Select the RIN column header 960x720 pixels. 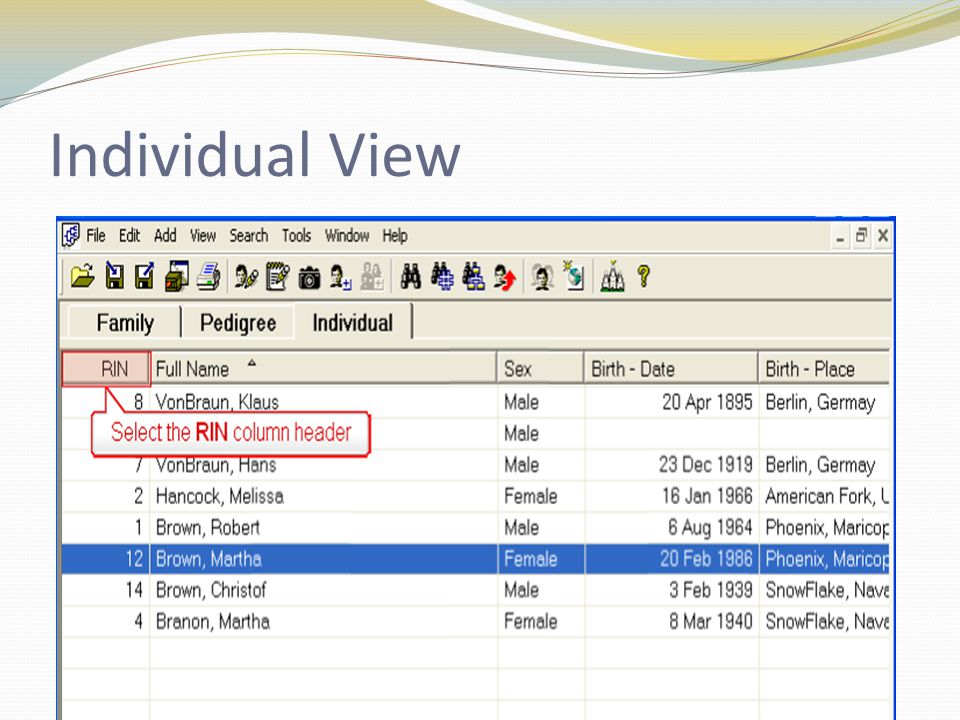coord(106,369)
